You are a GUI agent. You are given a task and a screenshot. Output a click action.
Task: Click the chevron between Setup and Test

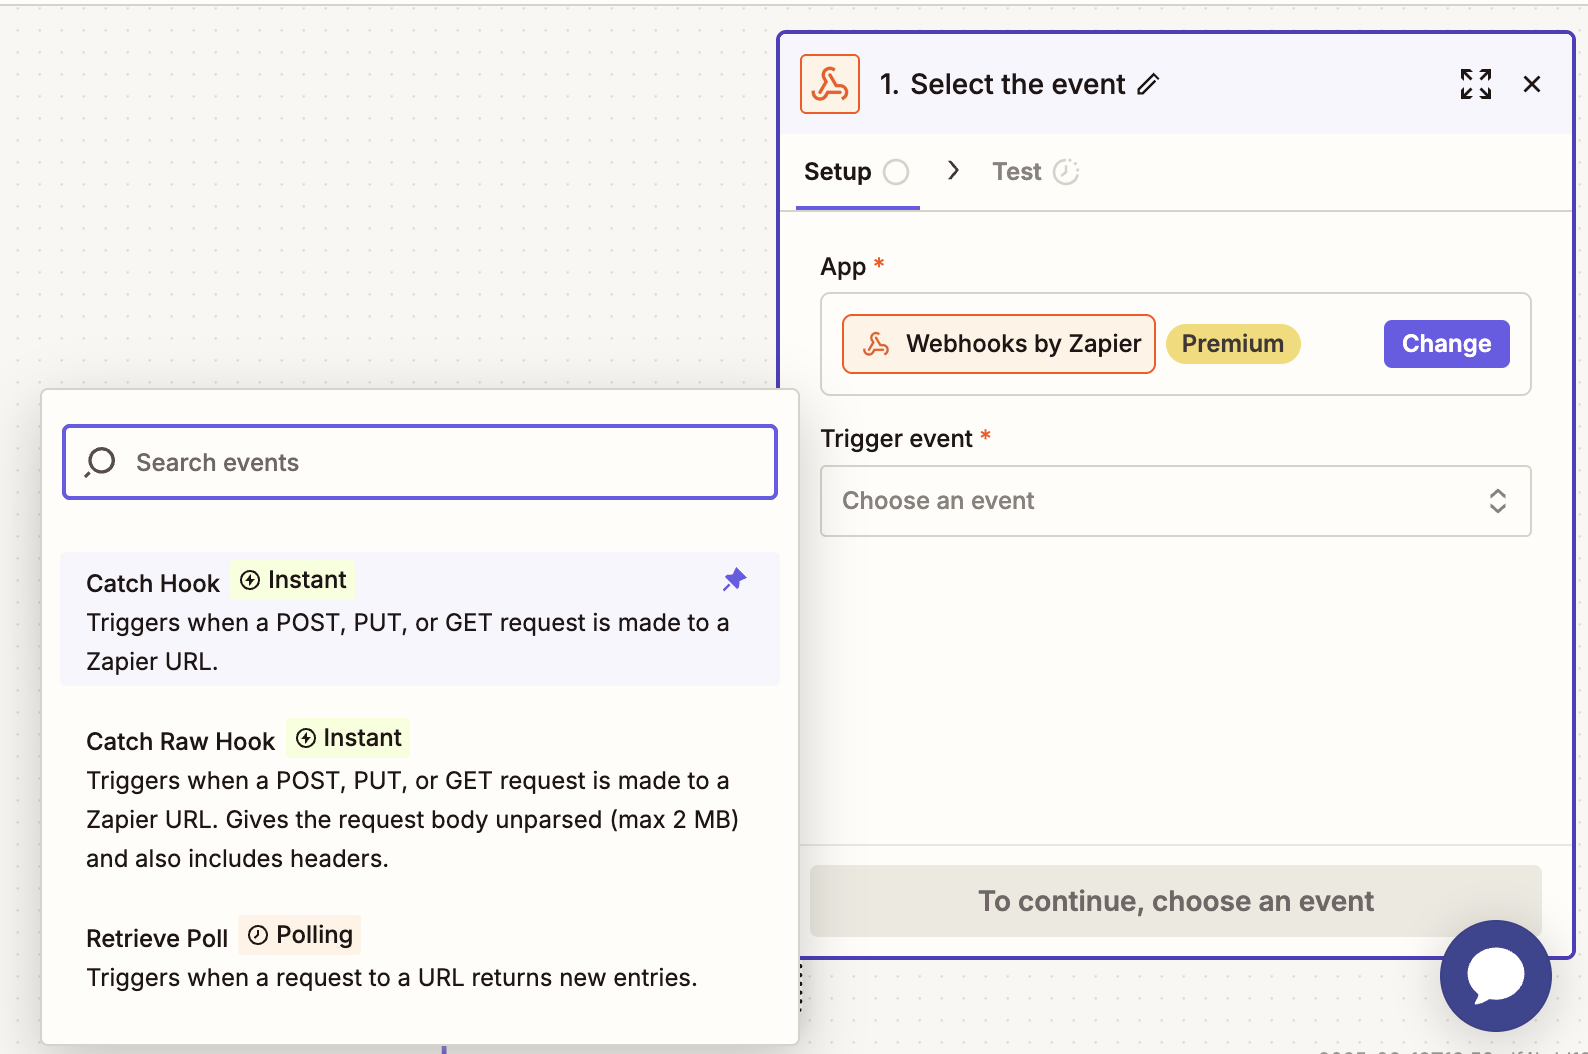click(x=953, y=171)
